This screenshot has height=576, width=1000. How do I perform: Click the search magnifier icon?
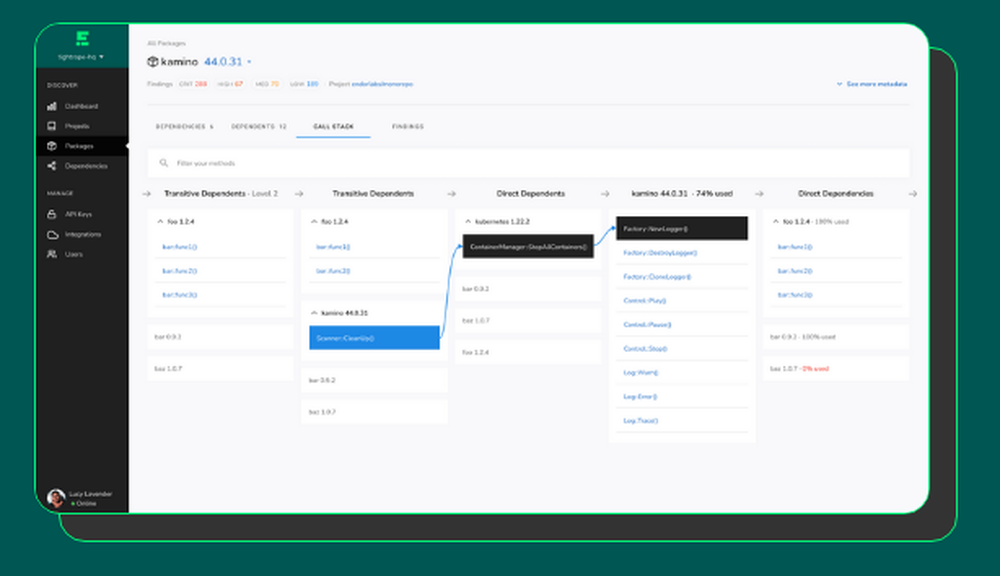[164, 163]
